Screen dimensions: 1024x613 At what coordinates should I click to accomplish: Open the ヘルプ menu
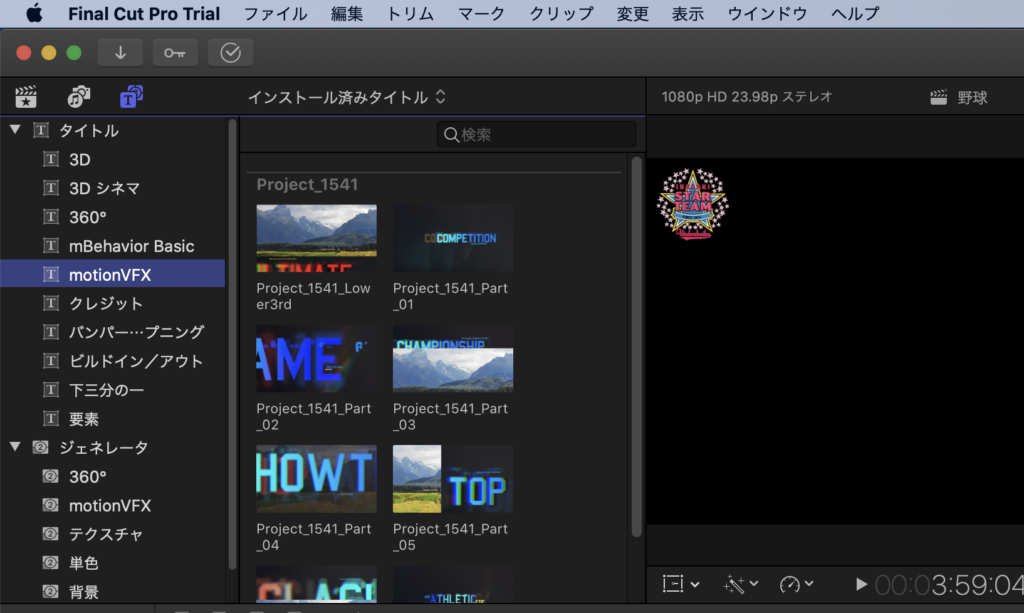coord(855,14)
